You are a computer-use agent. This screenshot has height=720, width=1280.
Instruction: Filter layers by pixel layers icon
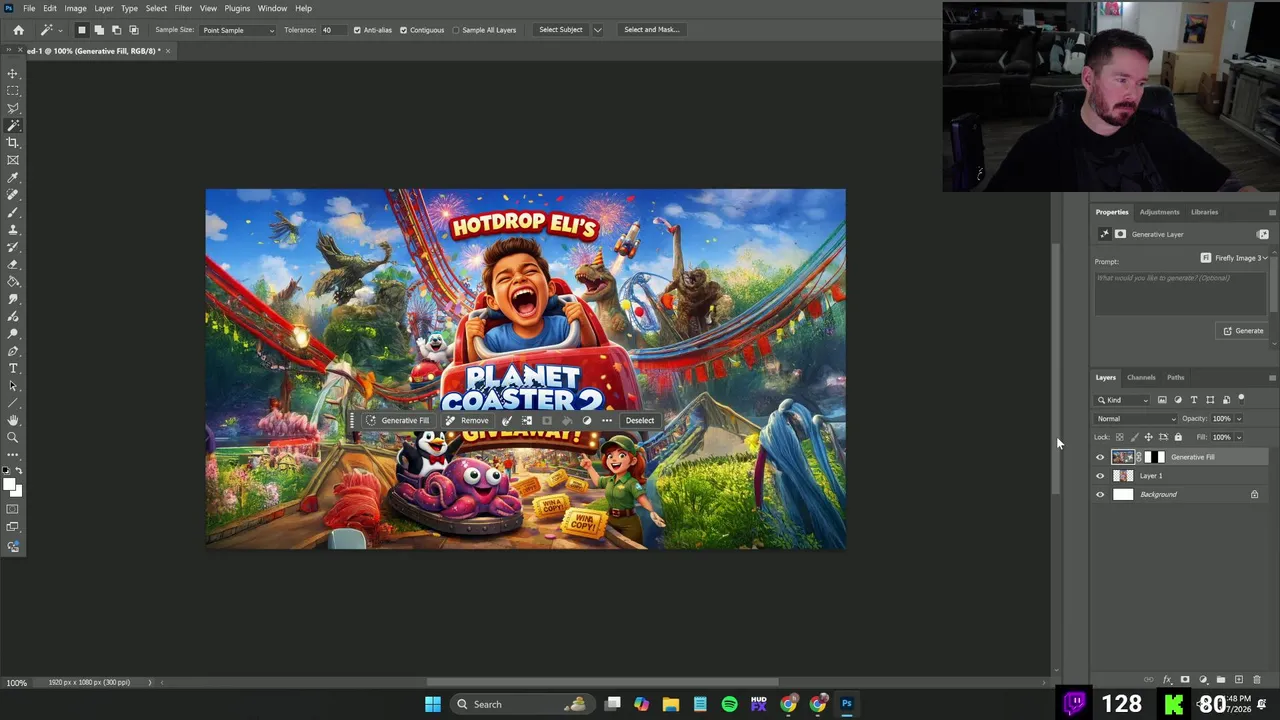(1161, 400)
